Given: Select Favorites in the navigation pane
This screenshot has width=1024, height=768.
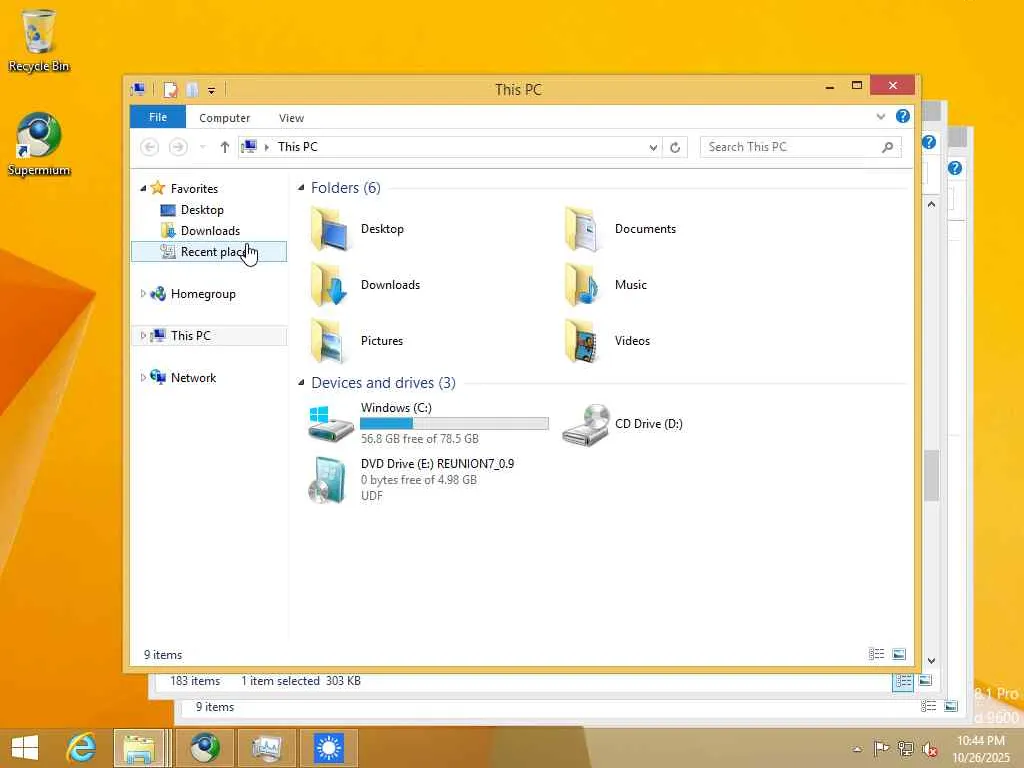Looking at the screenshot, I should [x=195, y=189].
